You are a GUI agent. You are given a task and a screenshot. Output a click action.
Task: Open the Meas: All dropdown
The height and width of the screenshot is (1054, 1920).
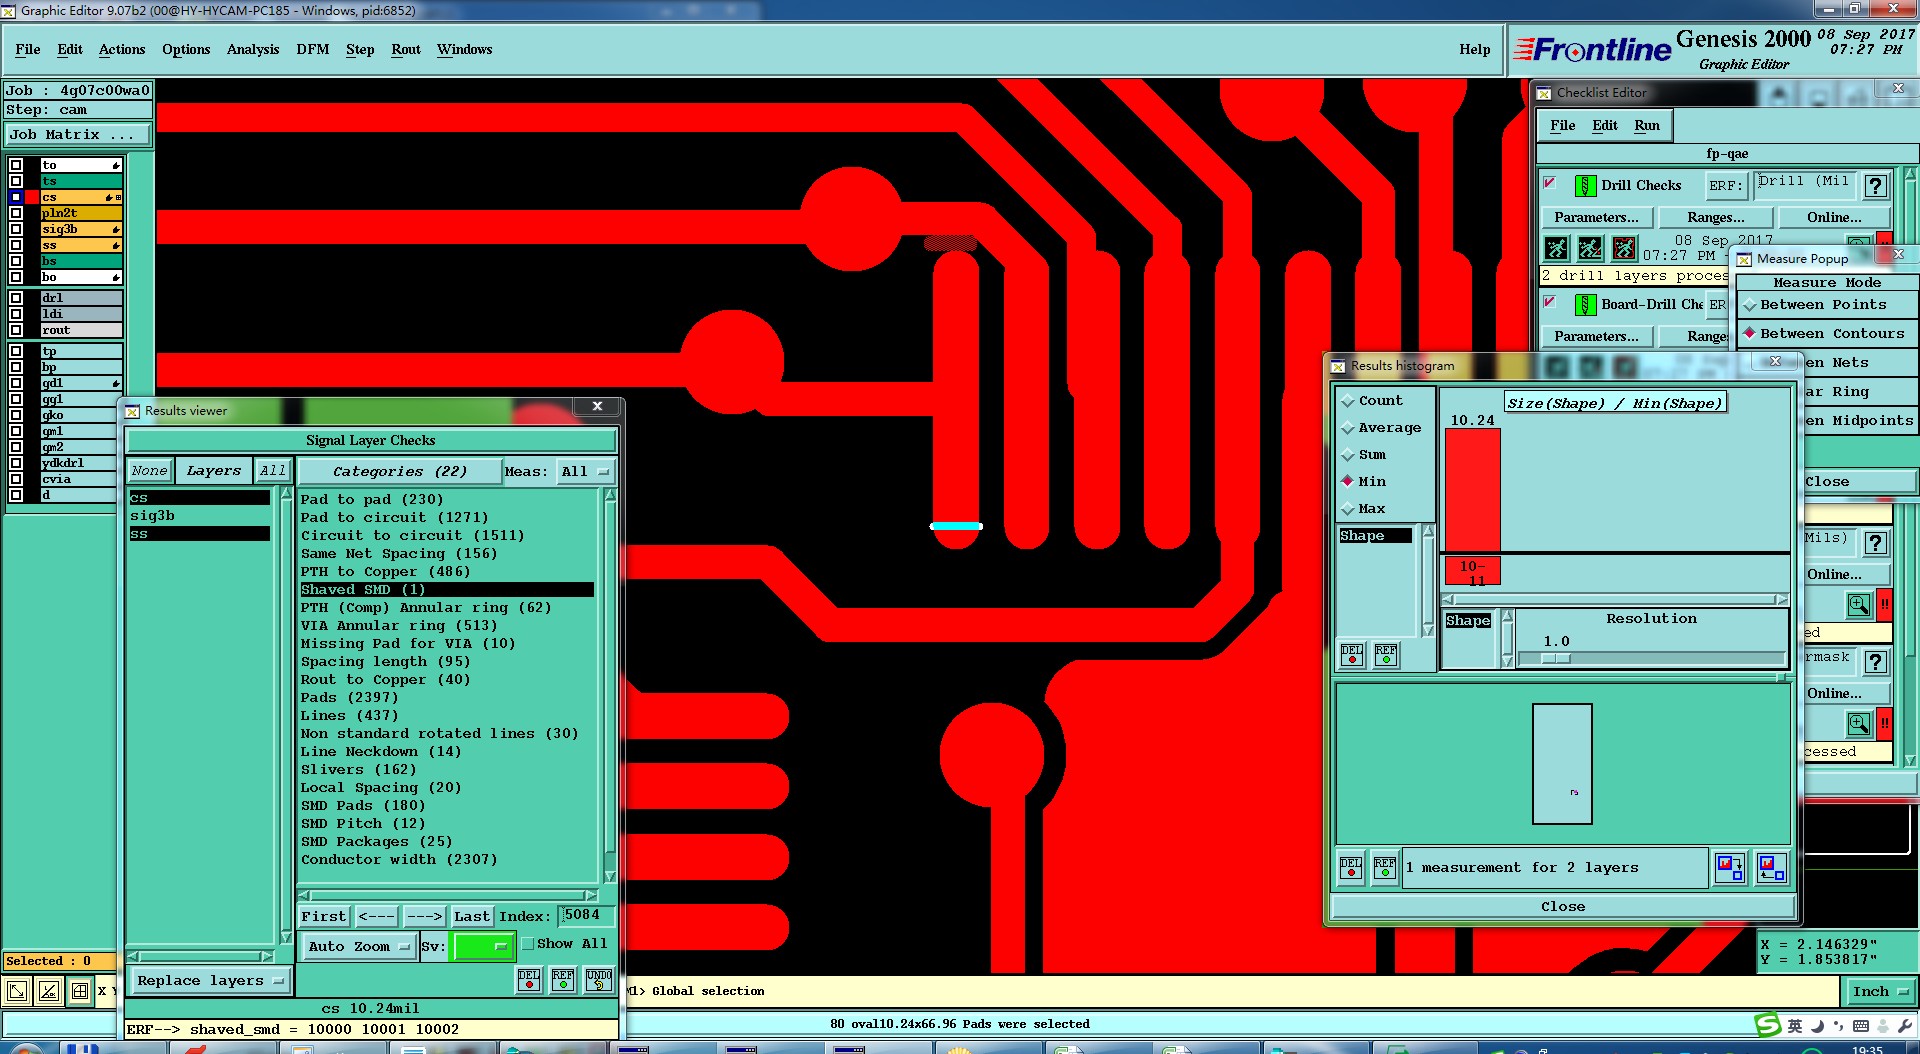click(585, 472)
